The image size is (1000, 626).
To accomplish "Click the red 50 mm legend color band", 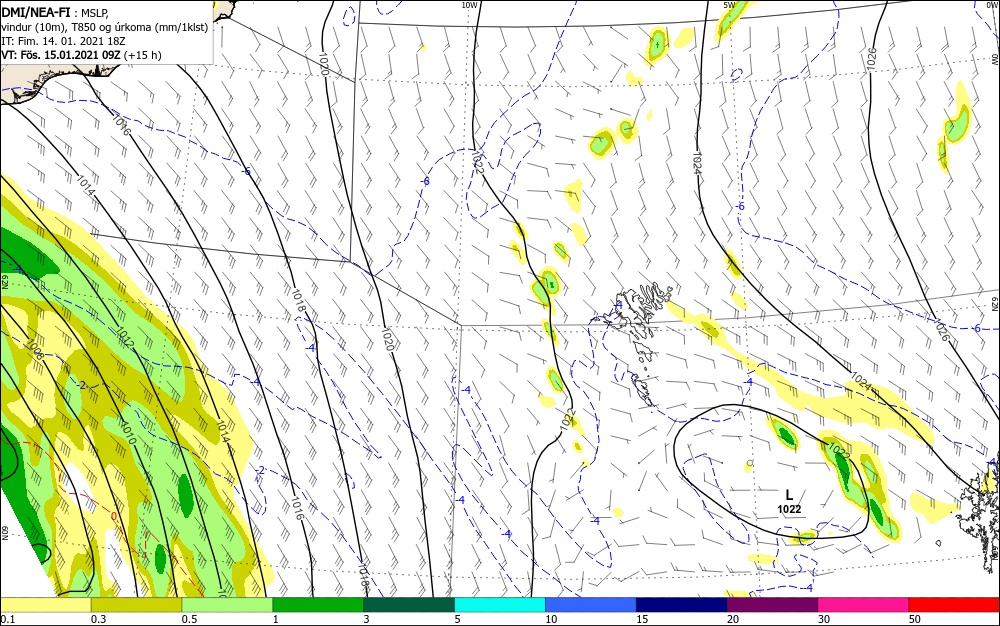I will (x=954, y=605).
